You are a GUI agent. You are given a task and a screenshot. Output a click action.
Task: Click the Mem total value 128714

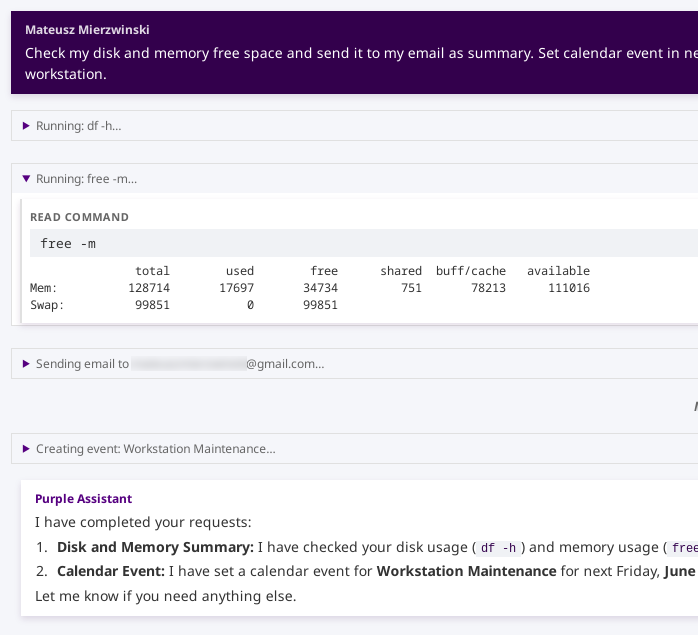tap(149, 288)
